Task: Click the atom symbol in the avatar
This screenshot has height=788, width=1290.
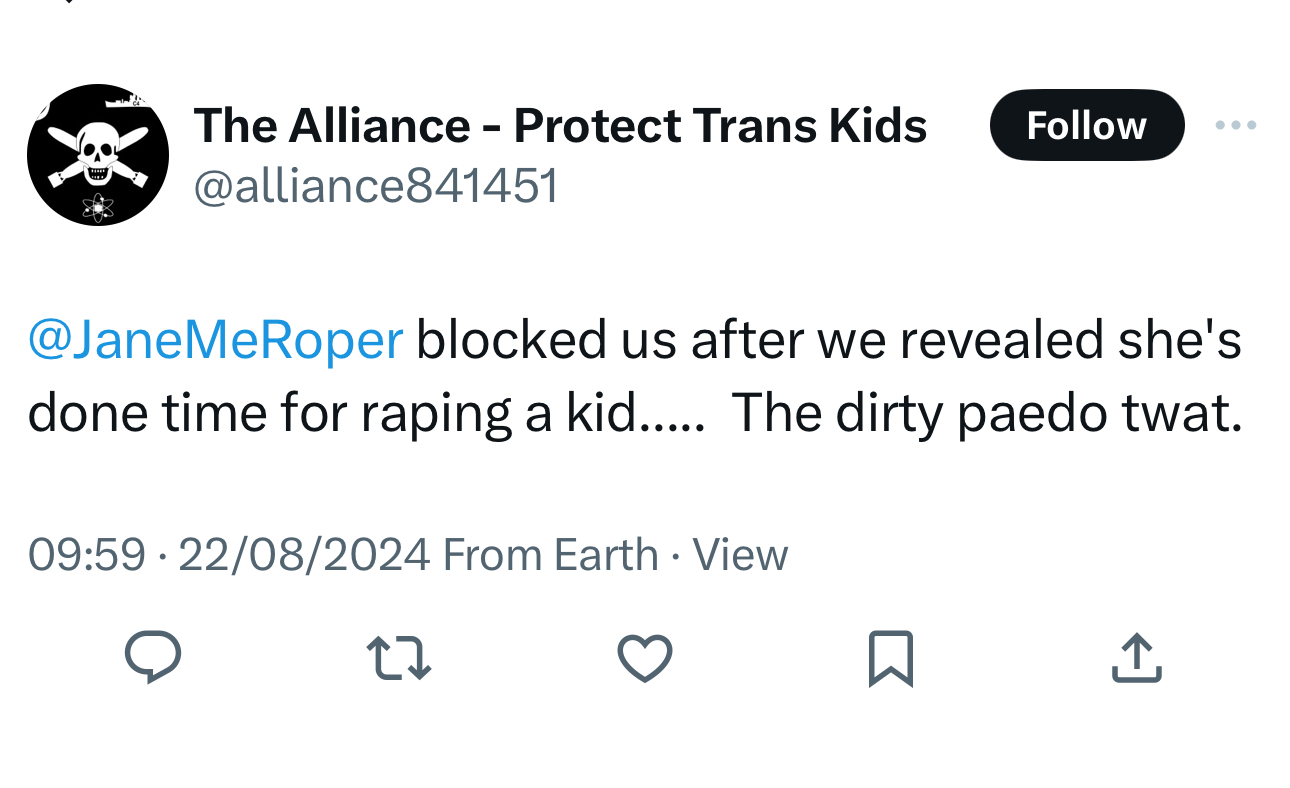Action: pos(98,208)
